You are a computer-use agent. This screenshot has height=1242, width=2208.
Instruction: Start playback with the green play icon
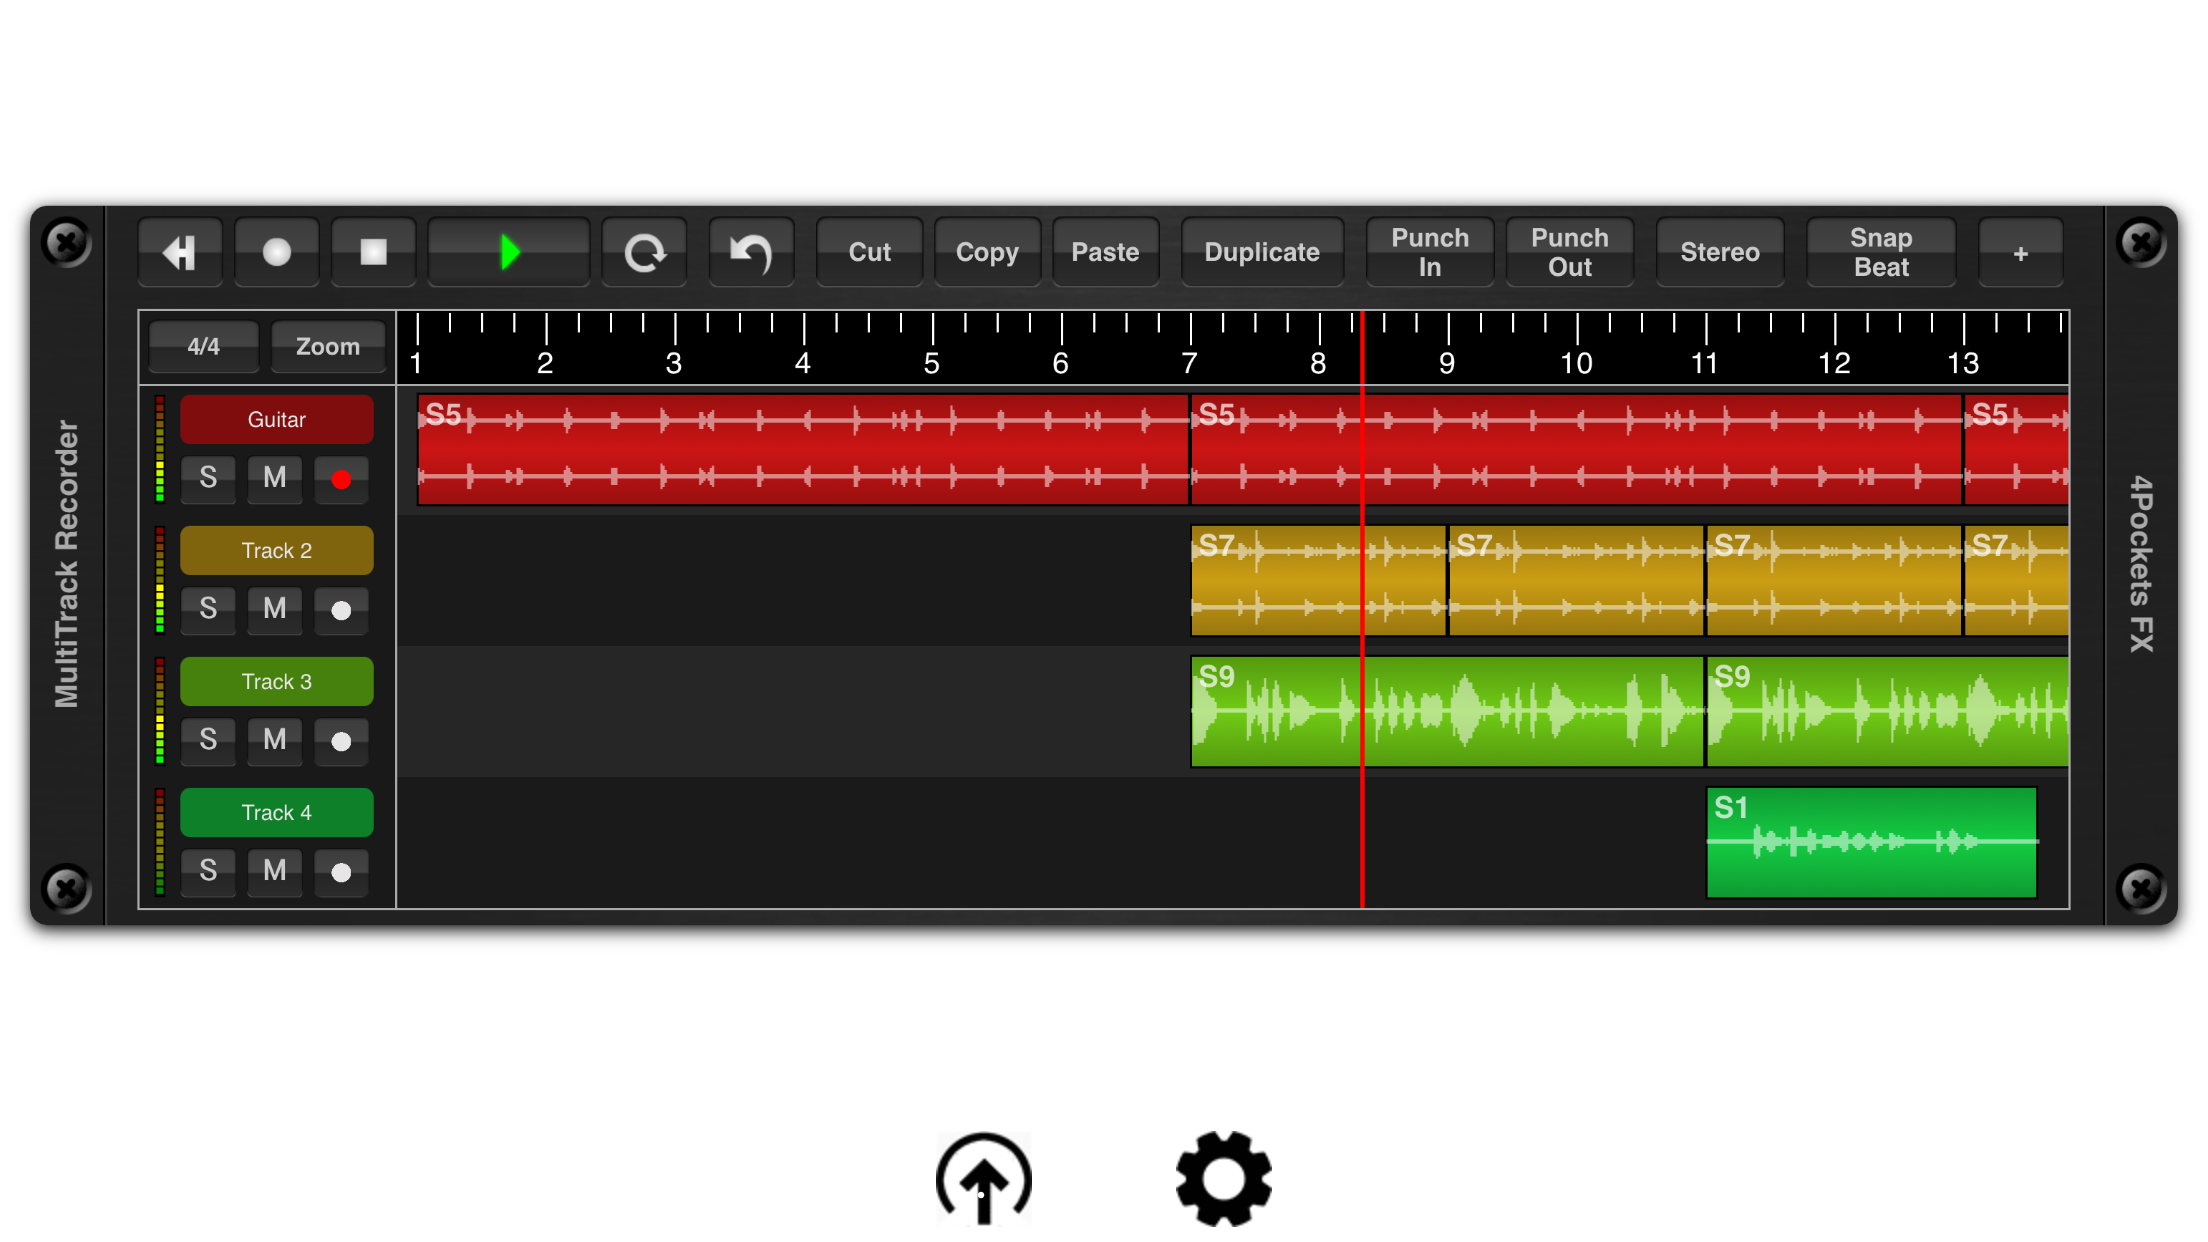(508, 252)
